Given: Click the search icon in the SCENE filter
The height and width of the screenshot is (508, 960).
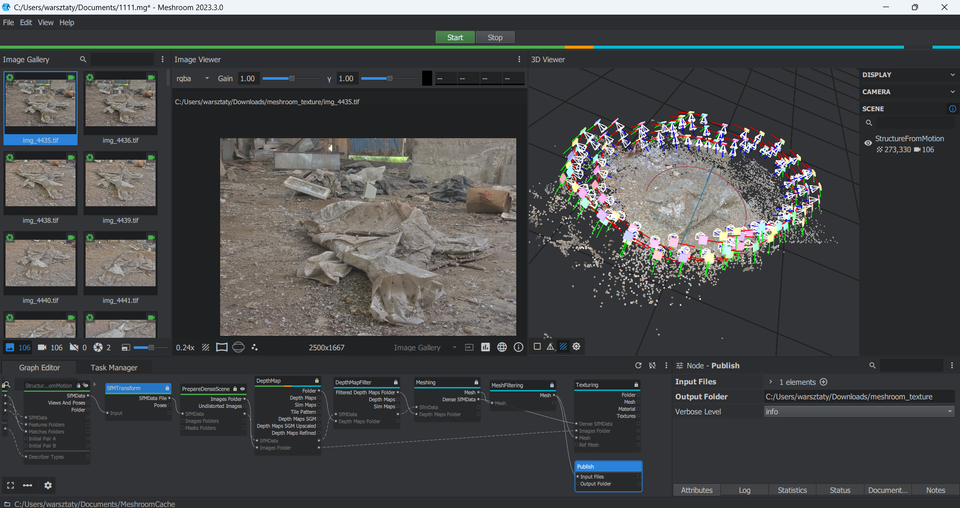Looking at the screenshot, I should pyautogui.click(x=869, y=123).
